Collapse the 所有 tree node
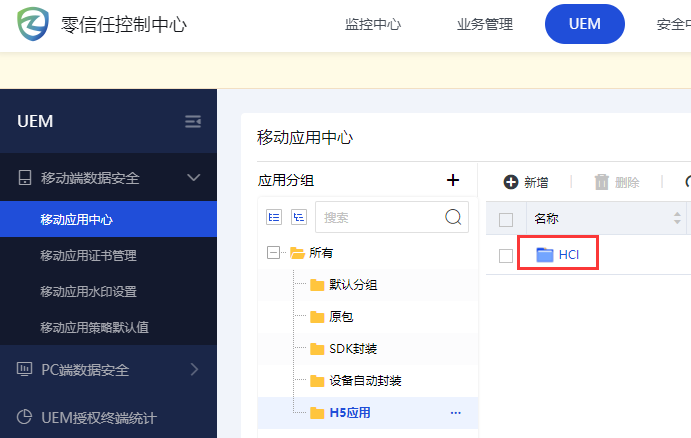Image resolution: width=691 pixels, height=438 pixels. click(274, 253)
